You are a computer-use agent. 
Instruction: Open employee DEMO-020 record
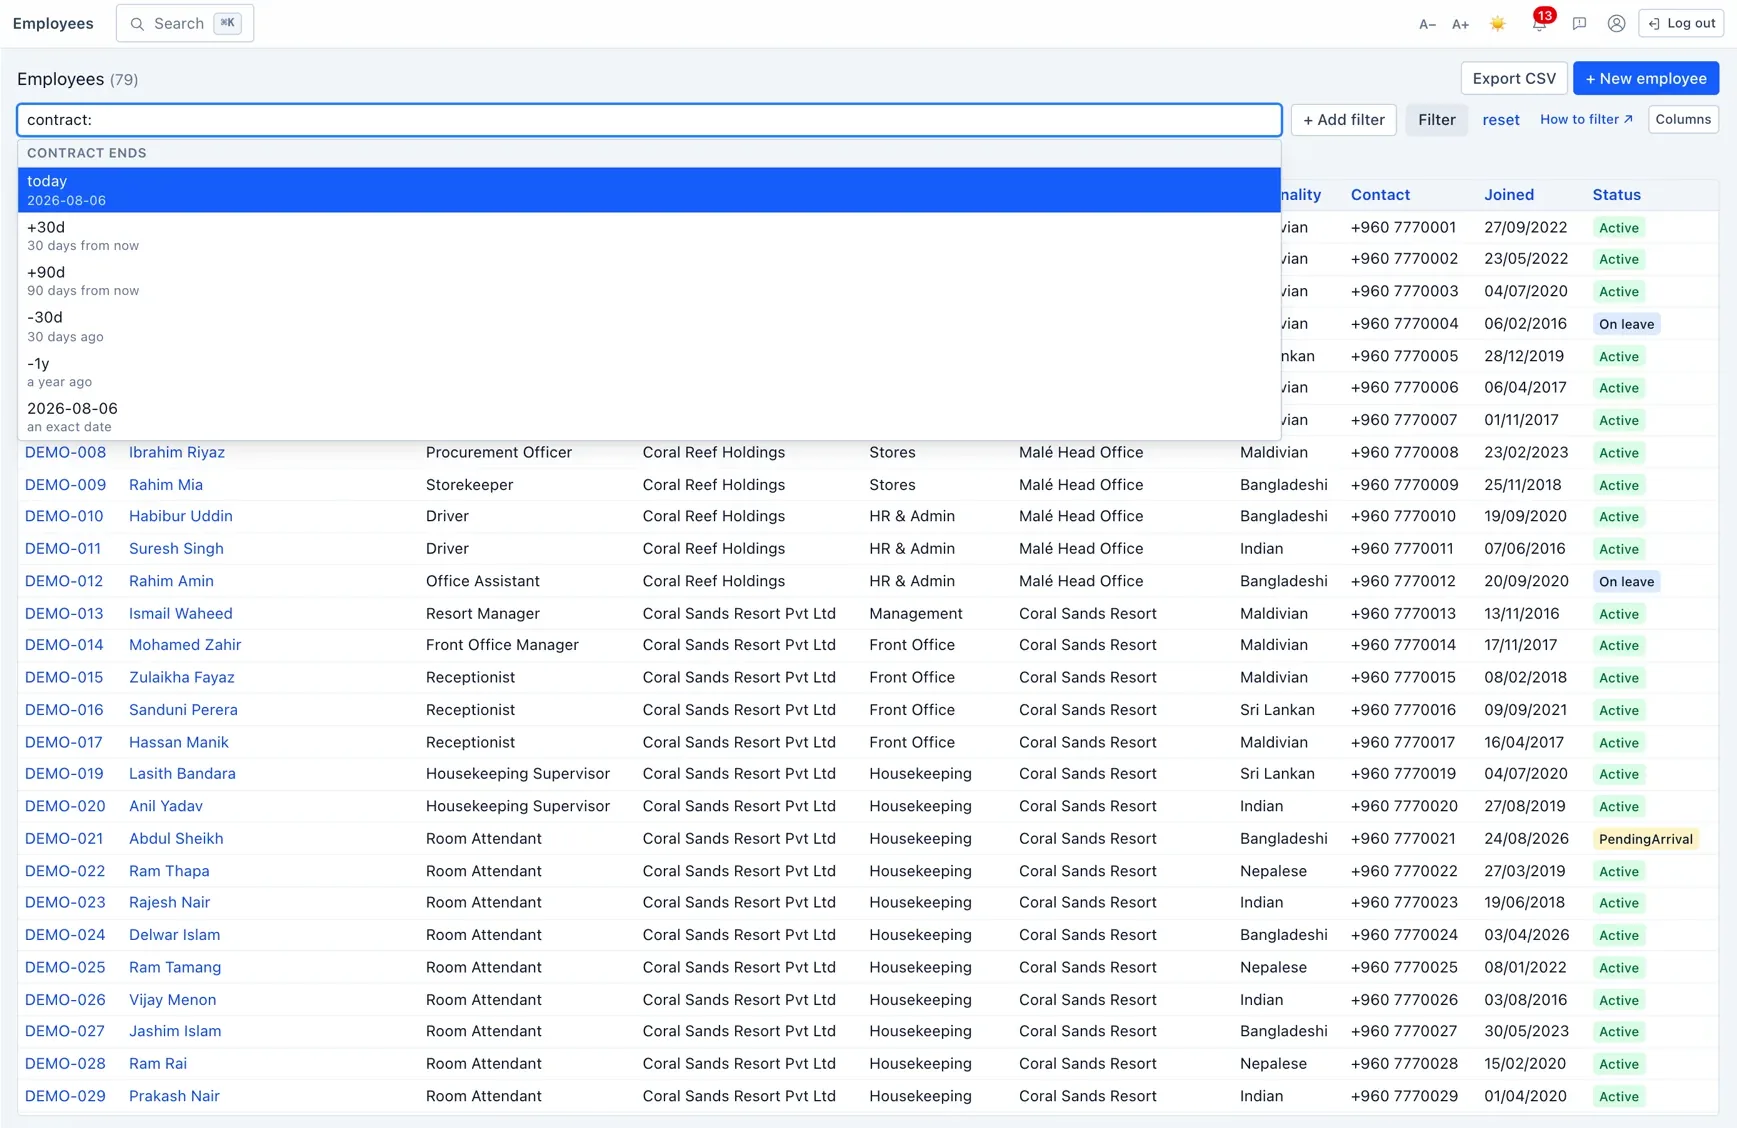pos(65,806)
